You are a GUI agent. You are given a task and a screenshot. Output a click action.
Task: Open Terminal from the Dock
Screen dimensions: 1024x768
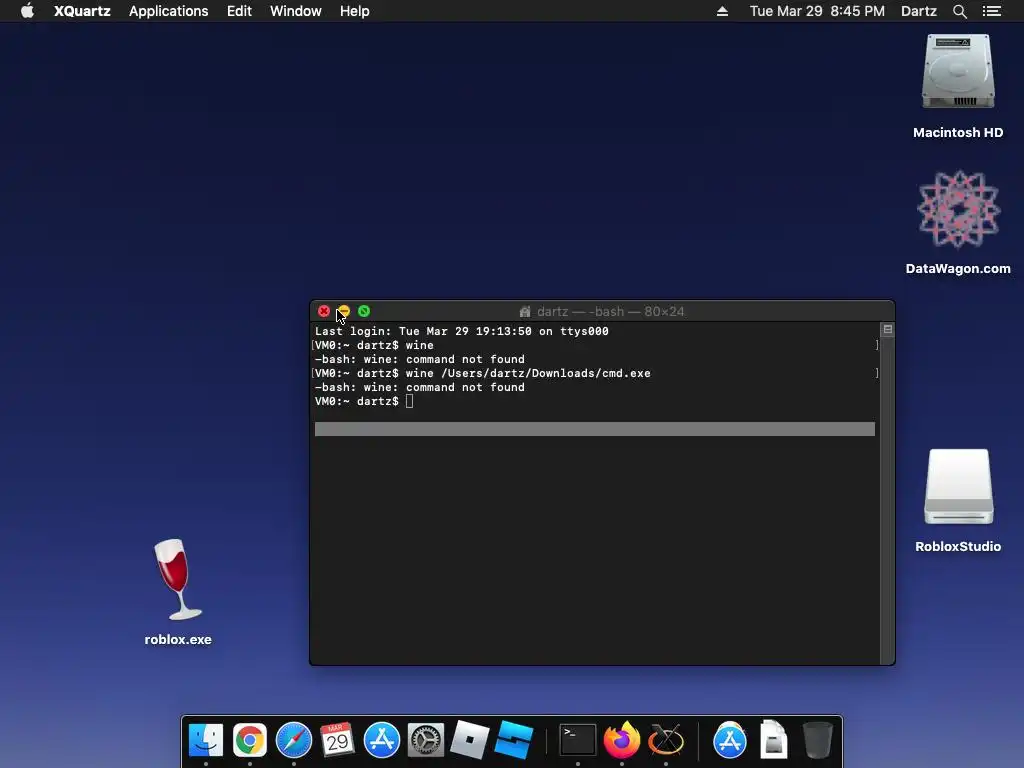pyautogui.click(x=578, y=741)
